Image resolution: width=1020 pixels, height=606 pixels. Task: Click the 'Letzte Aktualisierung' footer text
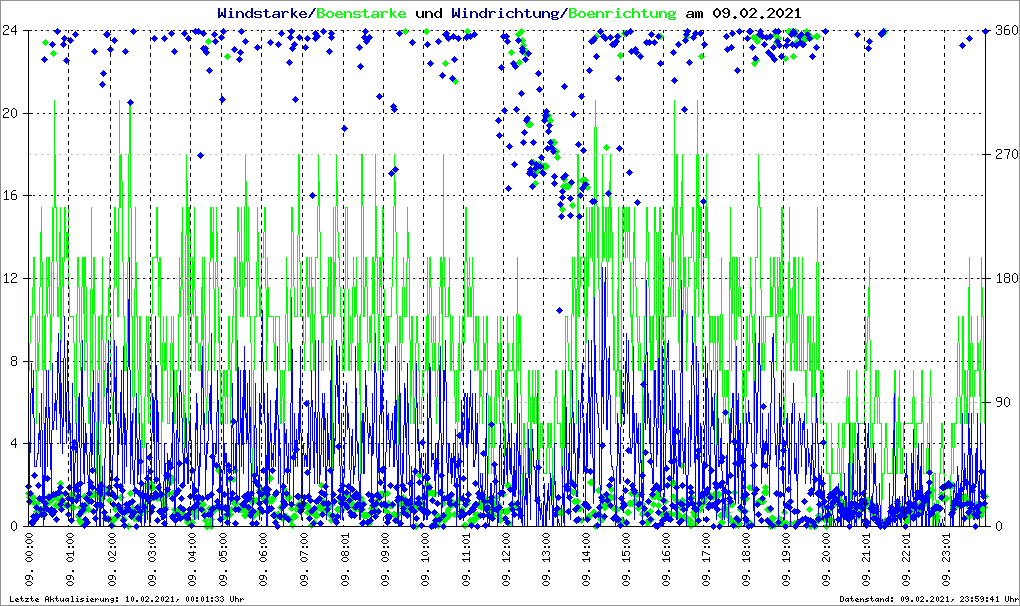point(127,599)
